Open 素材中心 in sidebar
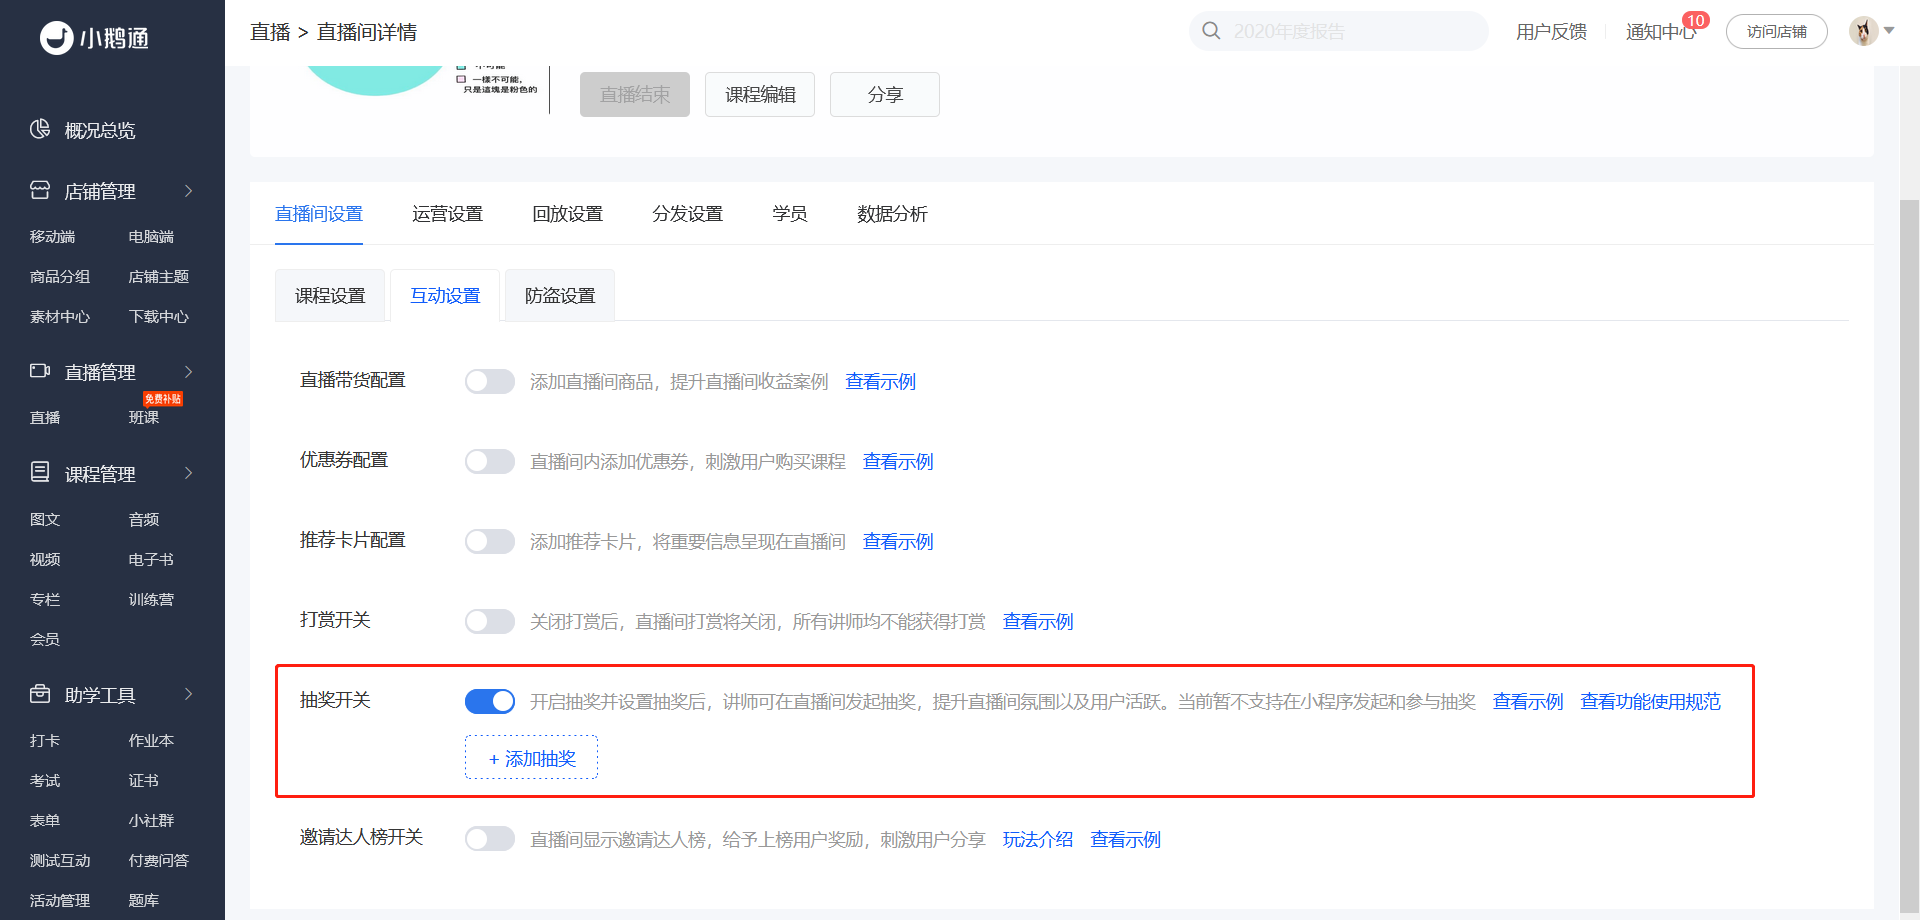Image resolution: width=1920 pixels, height=920 pixels. [x=60, y=317]
